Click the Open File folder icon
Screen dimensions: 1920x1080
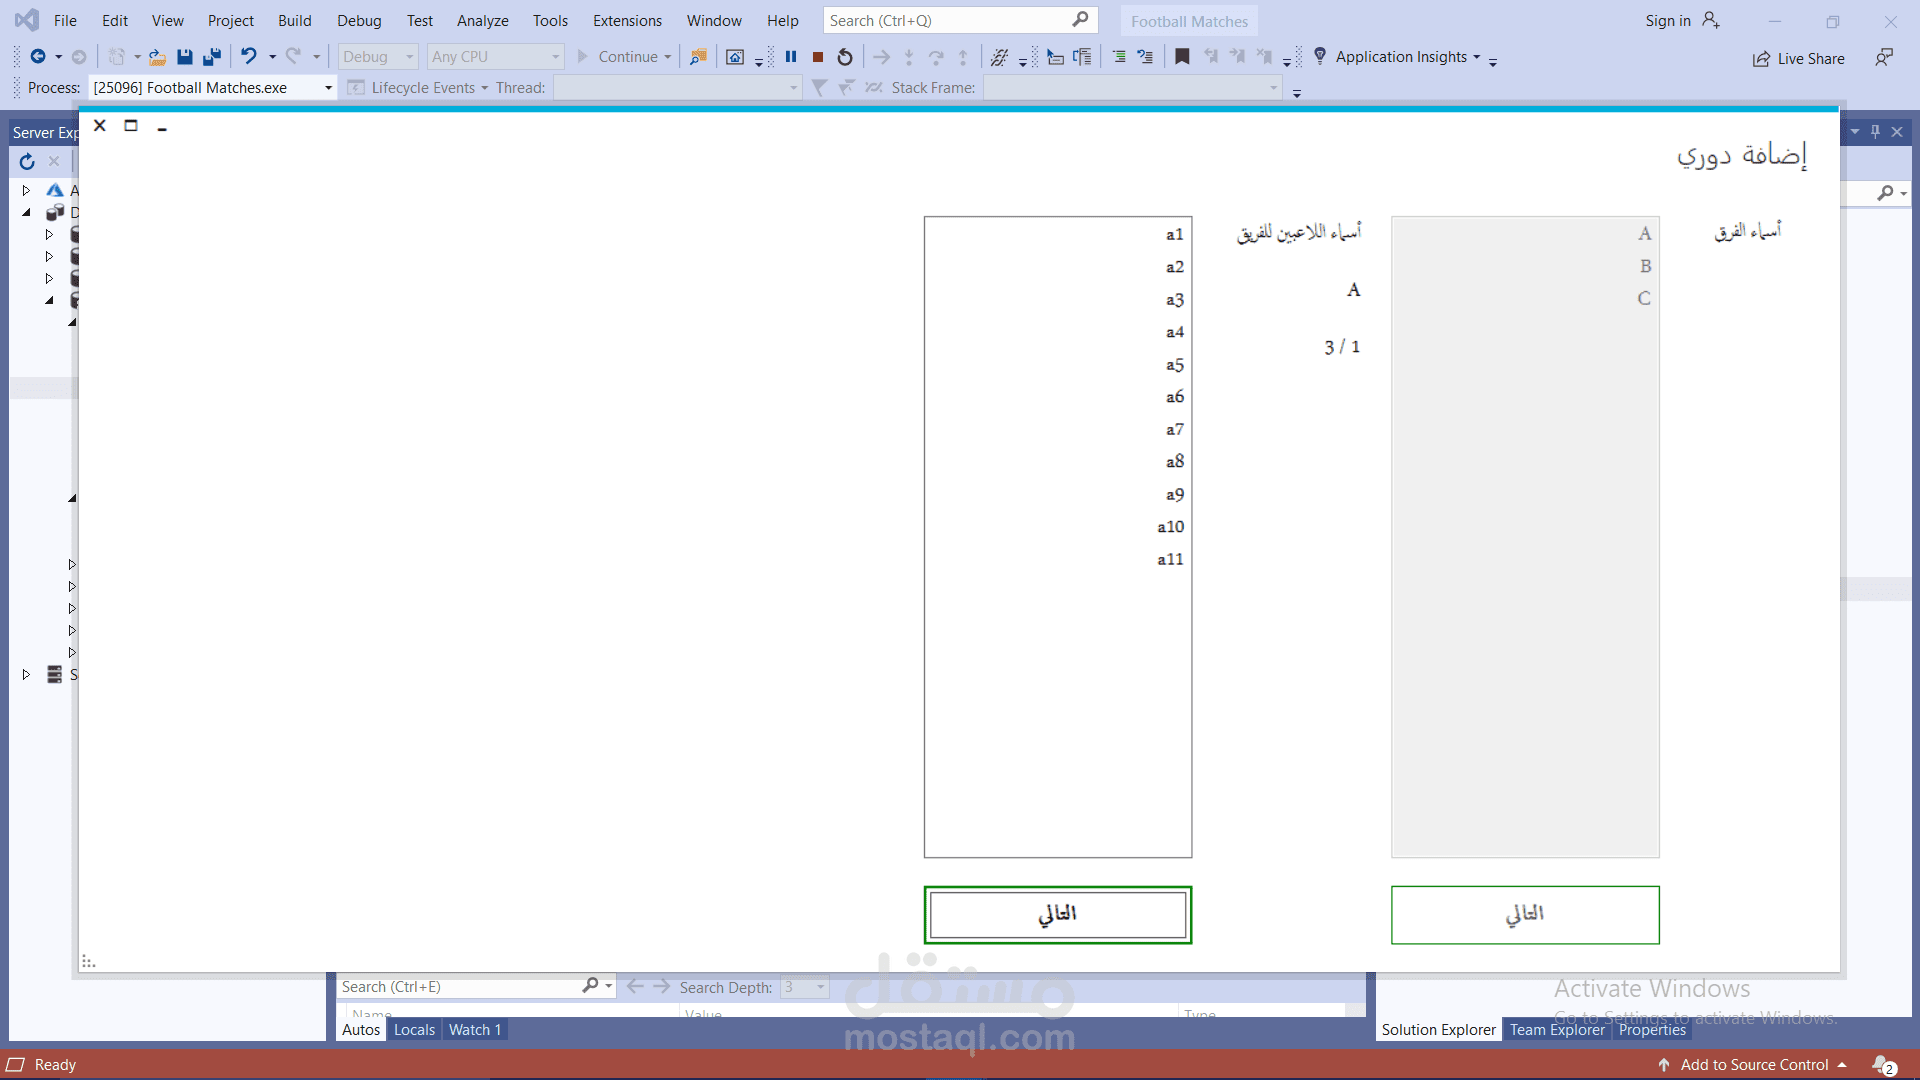[x=157, y=57]
